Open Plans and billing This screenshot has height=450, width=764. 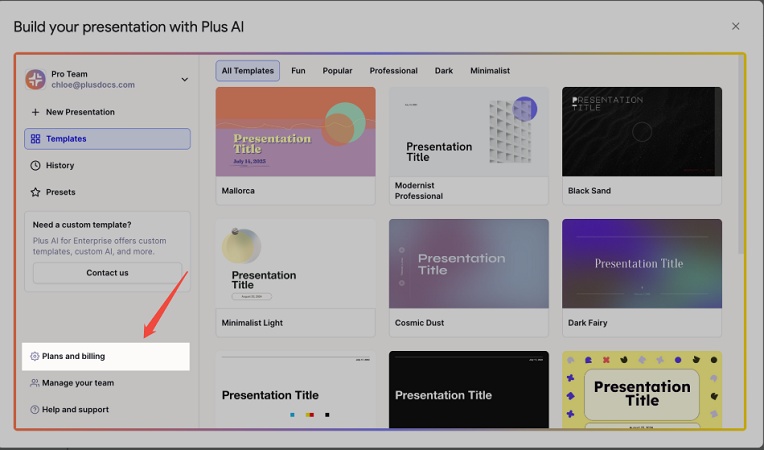click(x=106, y=356)
